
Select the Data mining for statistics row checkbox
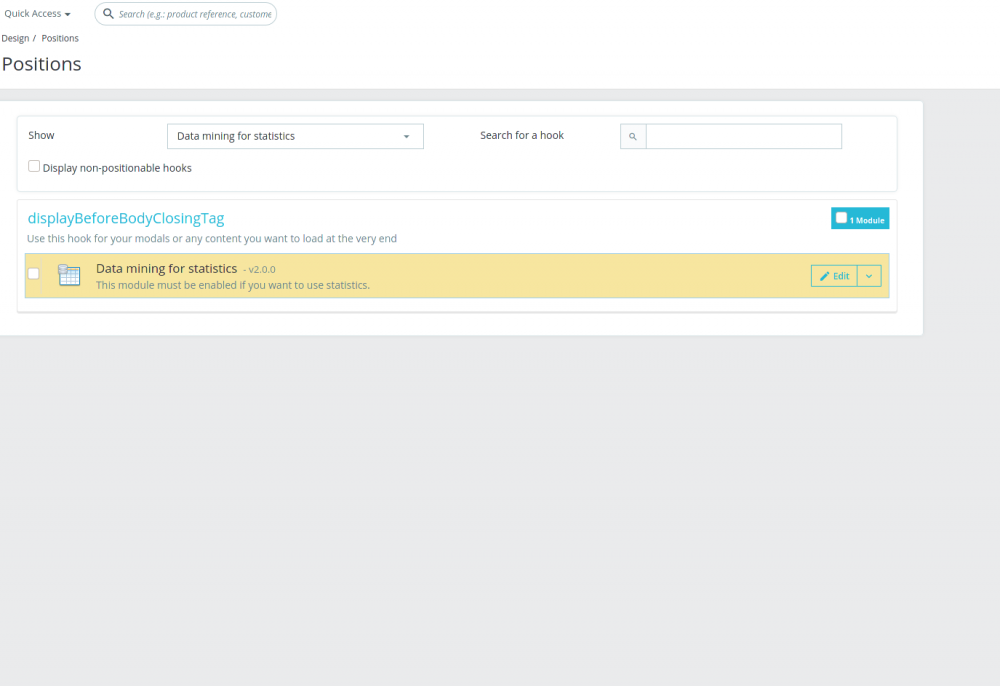pos(33,273)
